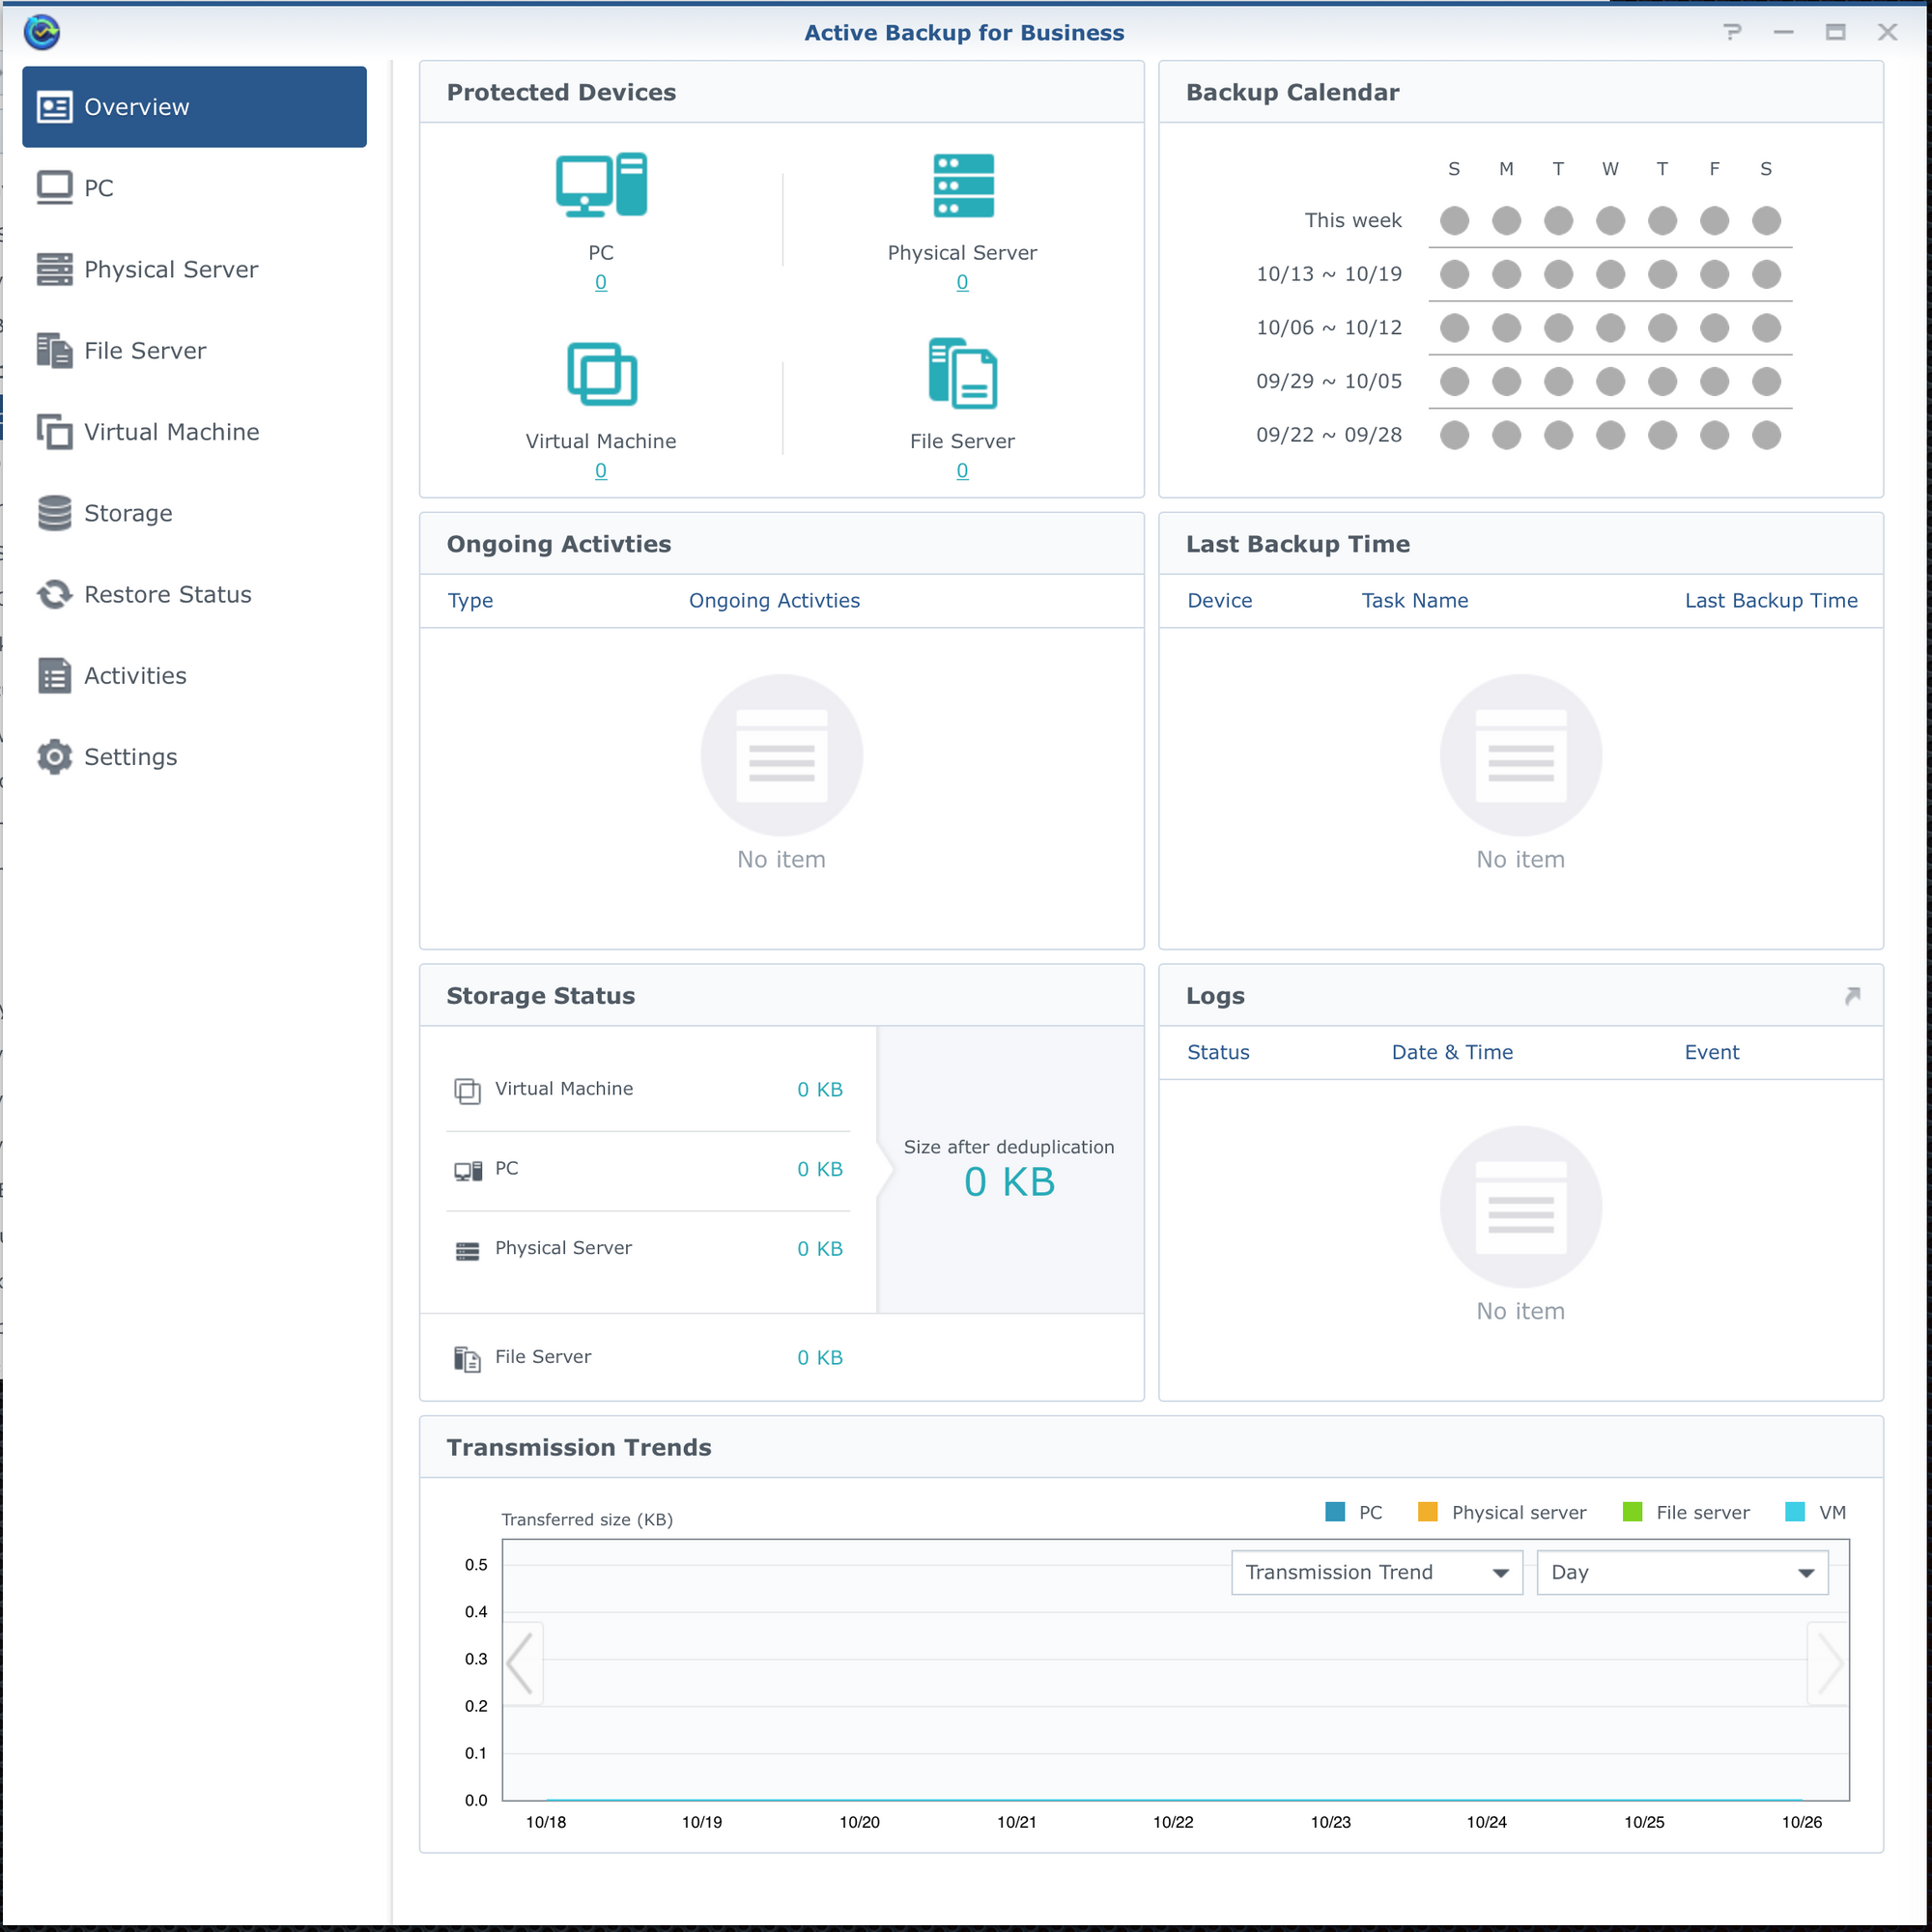Open the Overview section in sidebar

point(194,107)
